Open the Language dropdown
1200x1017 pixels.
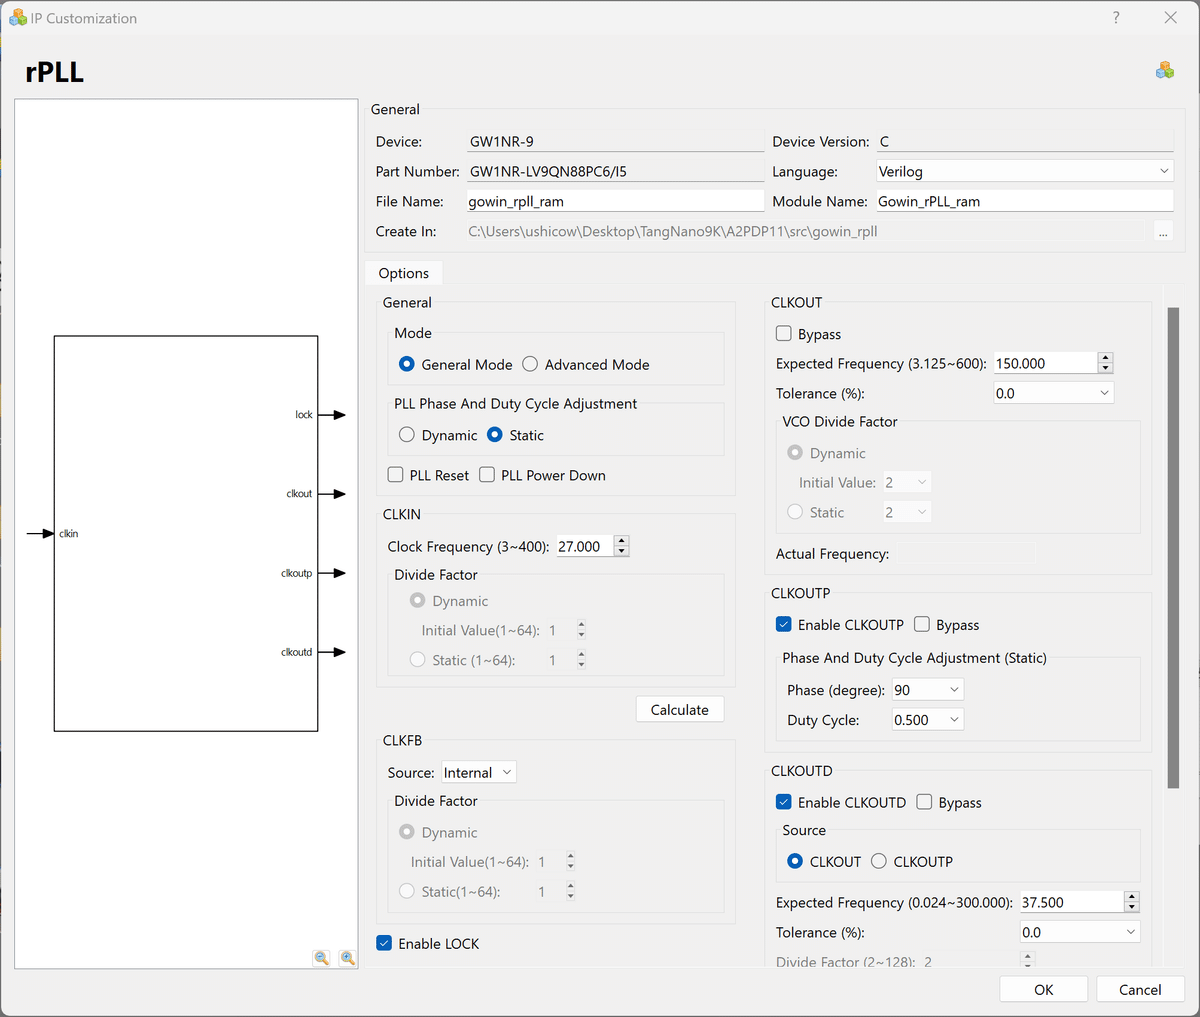1024,172
